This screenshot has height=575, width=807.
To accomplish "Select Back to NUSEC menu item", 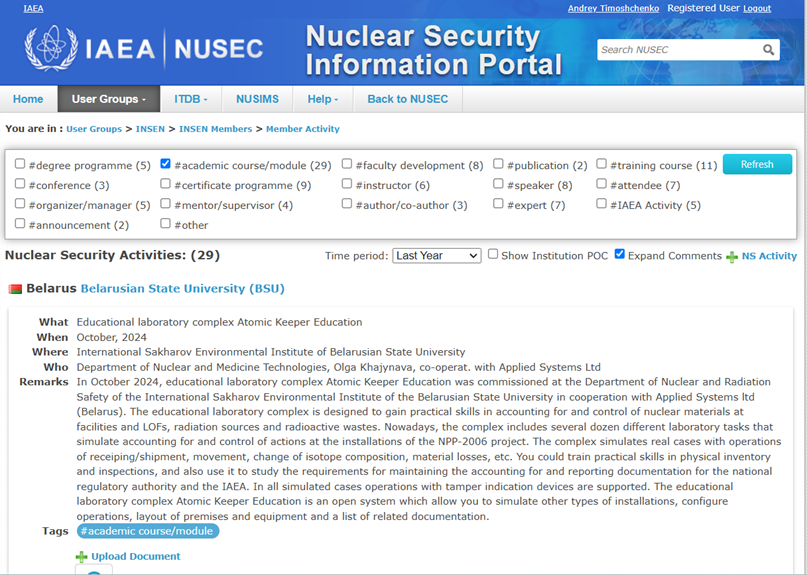I will pos(408,99).
